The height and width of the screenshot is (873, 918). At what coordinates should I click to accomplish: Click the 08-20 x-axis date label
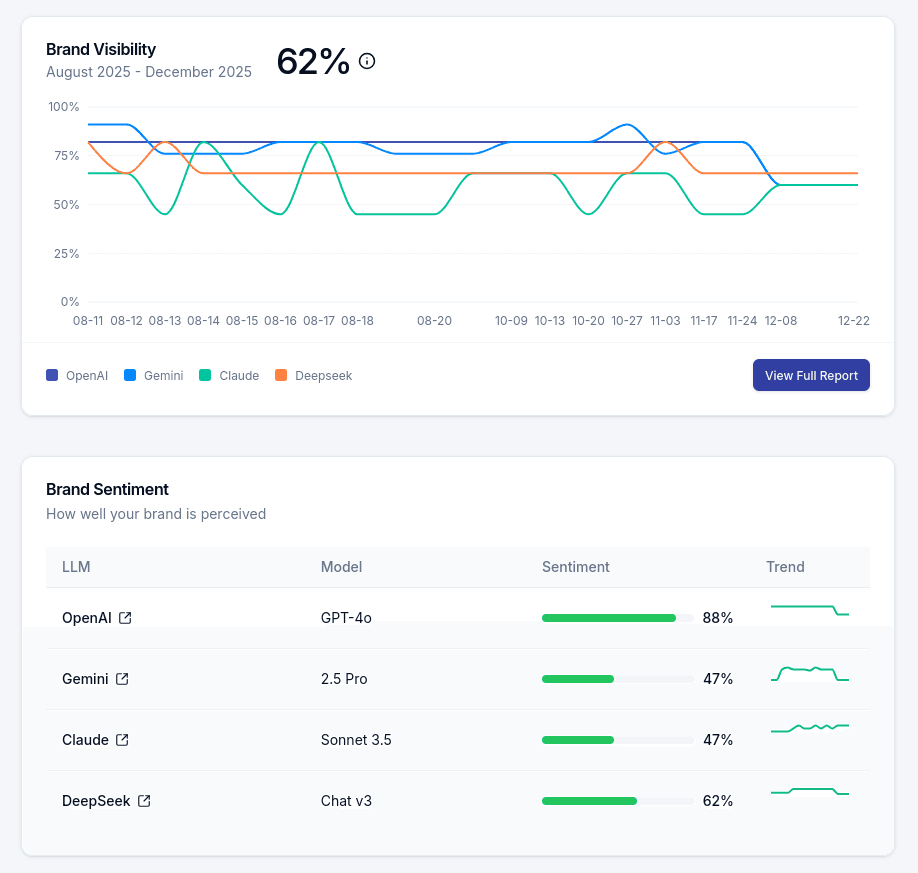[x=434, y=321]
